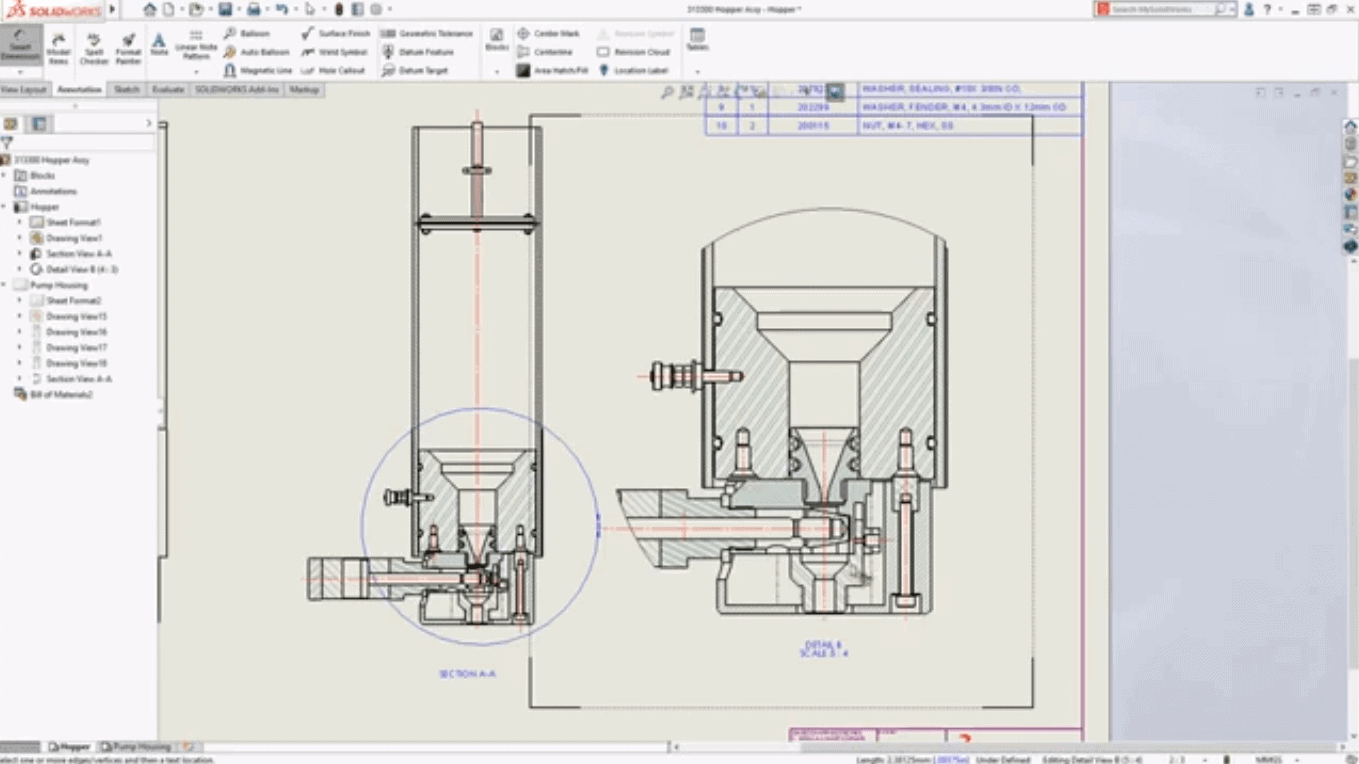This screenshot has height=764, width=1359.
Task: Open the Tables tool
Action: tap(697, 40)
